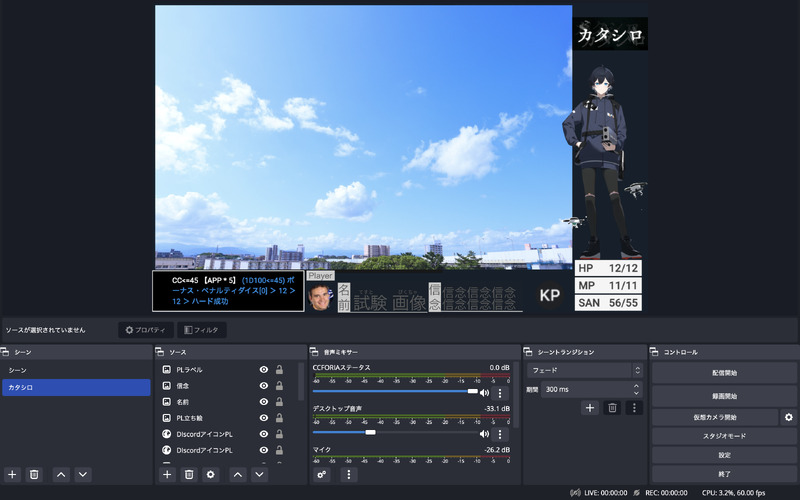800x500 pixels.
Task: Add a new source in the ソース panel
Action: [167, 474]
